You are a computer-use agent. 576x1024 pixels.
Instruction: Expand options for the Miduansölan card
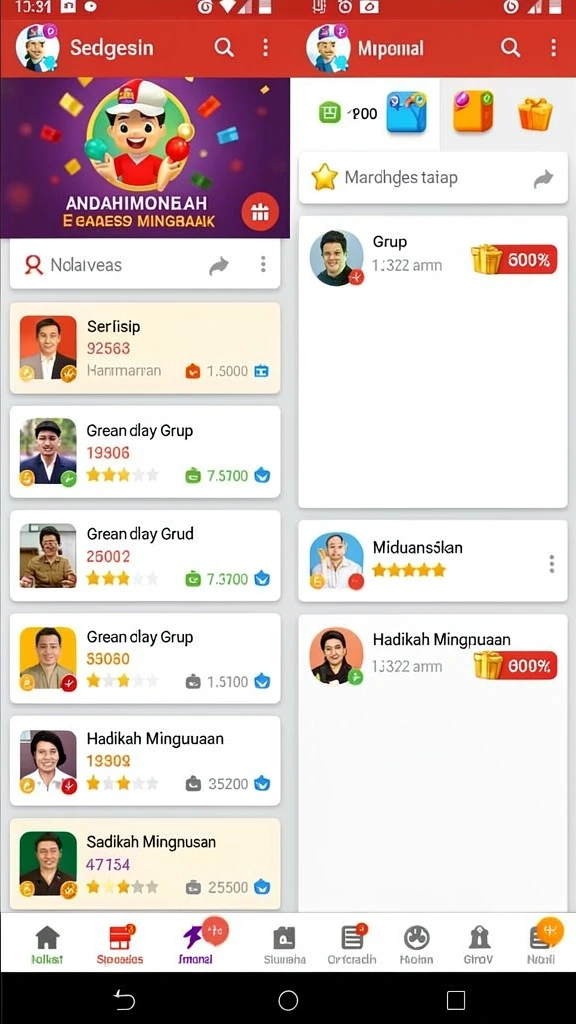coord(552,564)
